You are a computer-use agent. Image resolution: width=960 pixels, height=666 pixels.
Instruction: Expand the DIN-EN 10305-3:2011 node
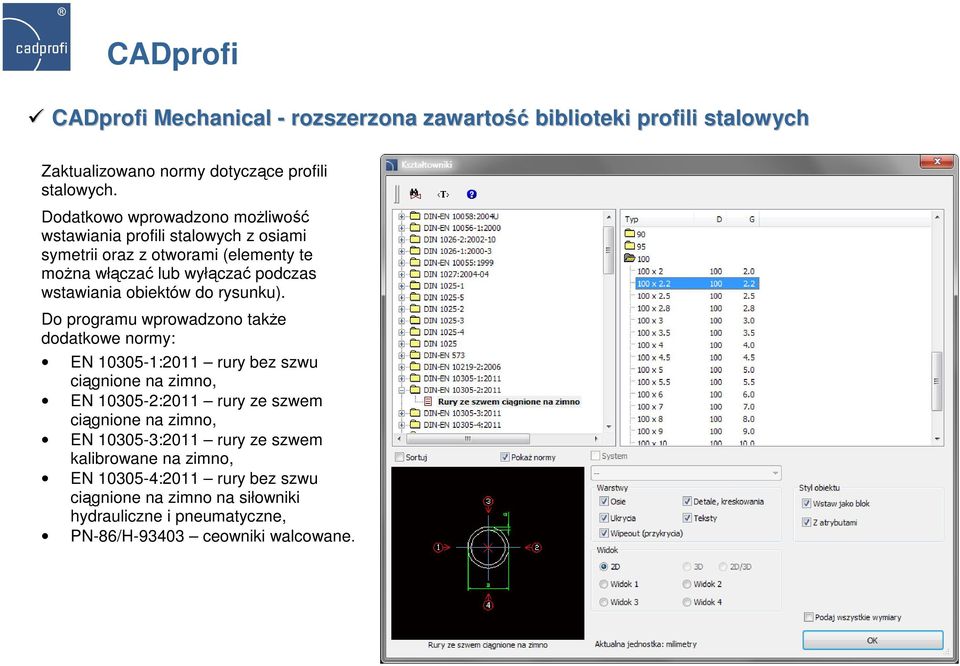(x=402, y=413)
